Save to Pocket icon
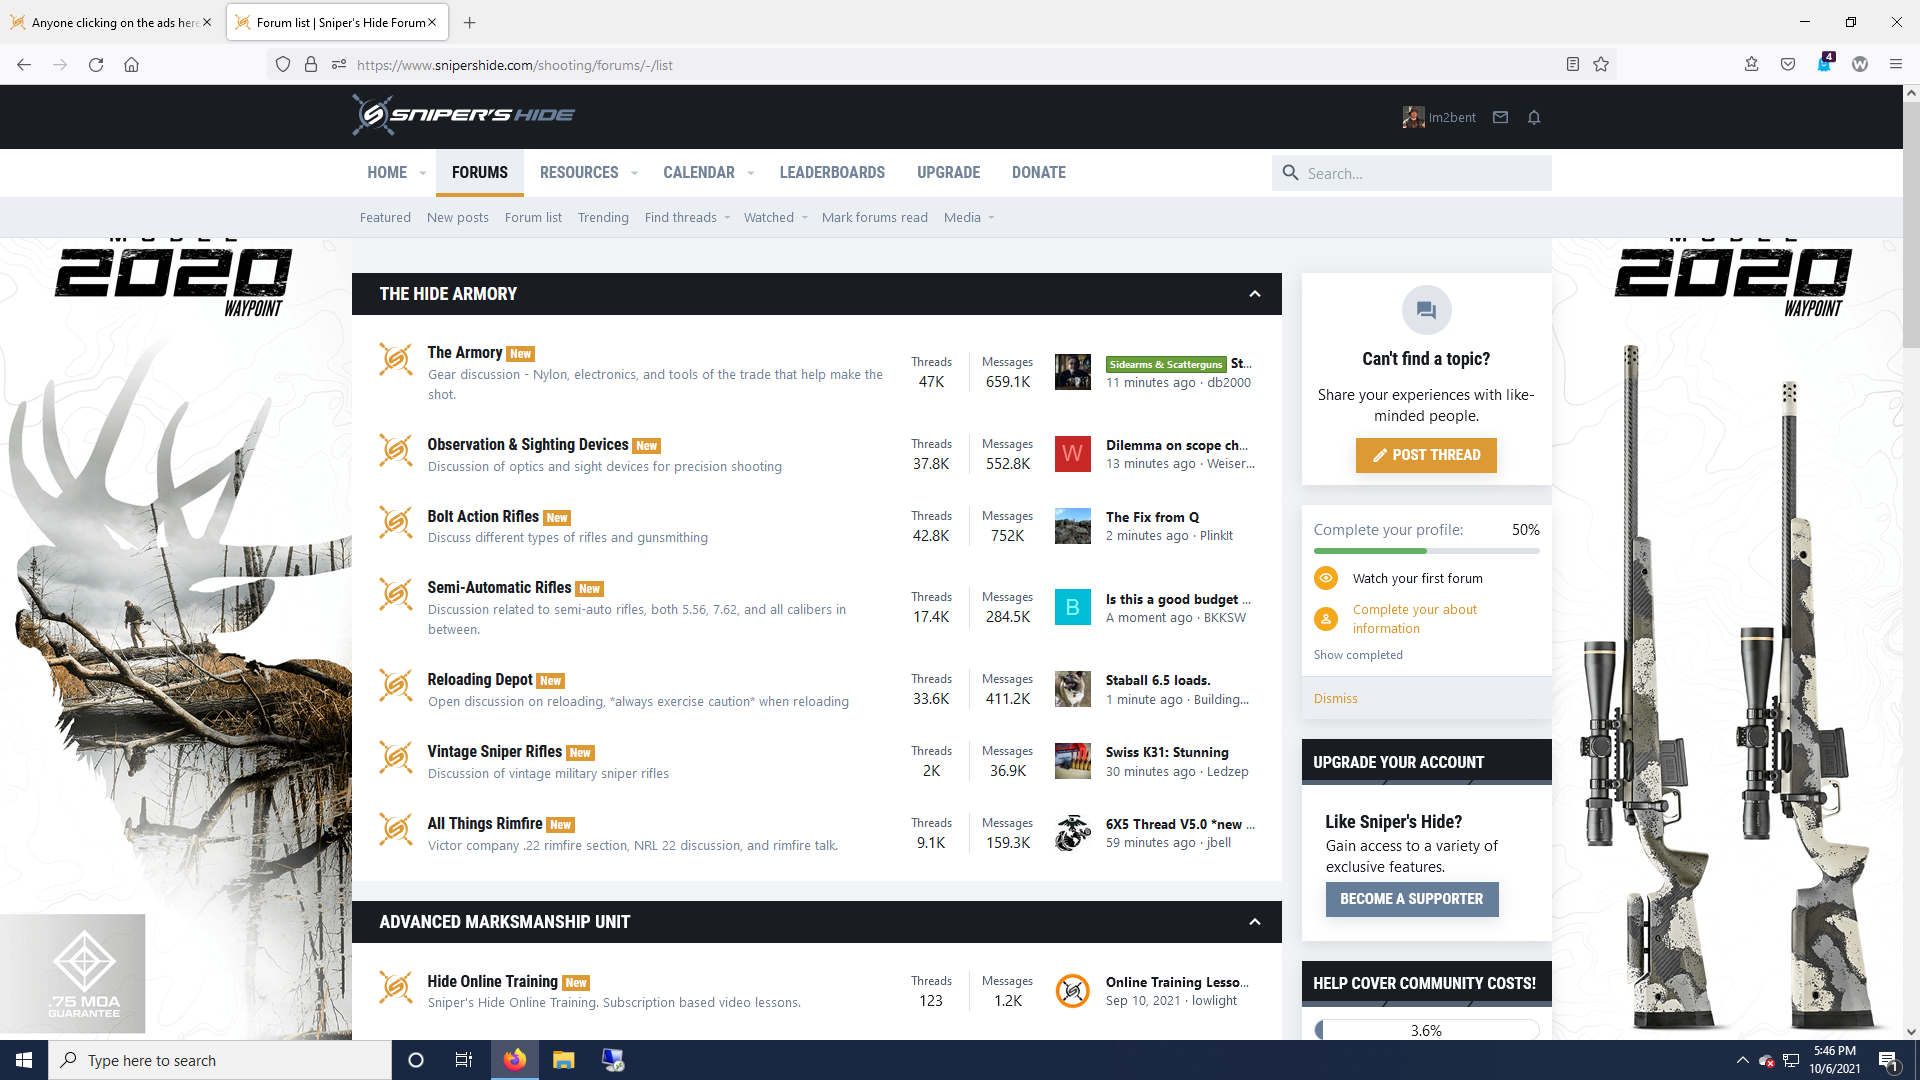Image resolution: width=1920 pixels, height=1080 pixels. 1788,65
